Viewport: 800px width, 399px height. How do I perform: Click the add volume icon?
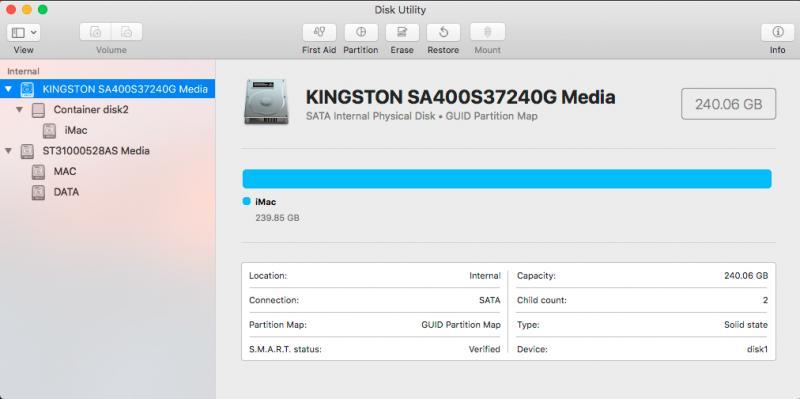coord(95,32)
